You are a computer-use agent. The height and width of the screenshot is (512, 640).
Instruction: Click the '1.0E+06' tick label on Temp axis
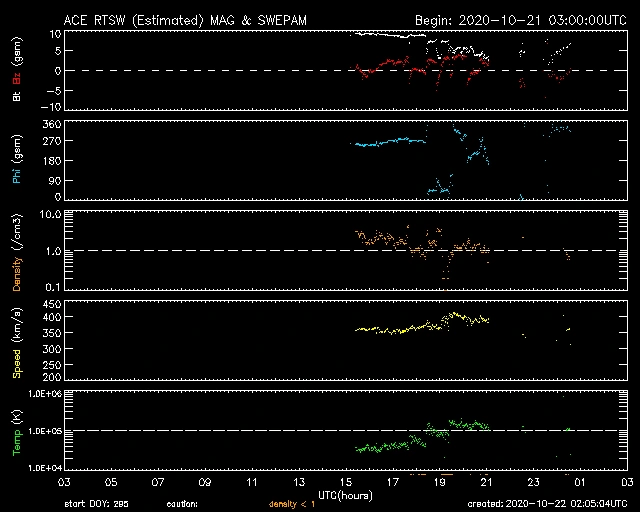pos(45,394)
